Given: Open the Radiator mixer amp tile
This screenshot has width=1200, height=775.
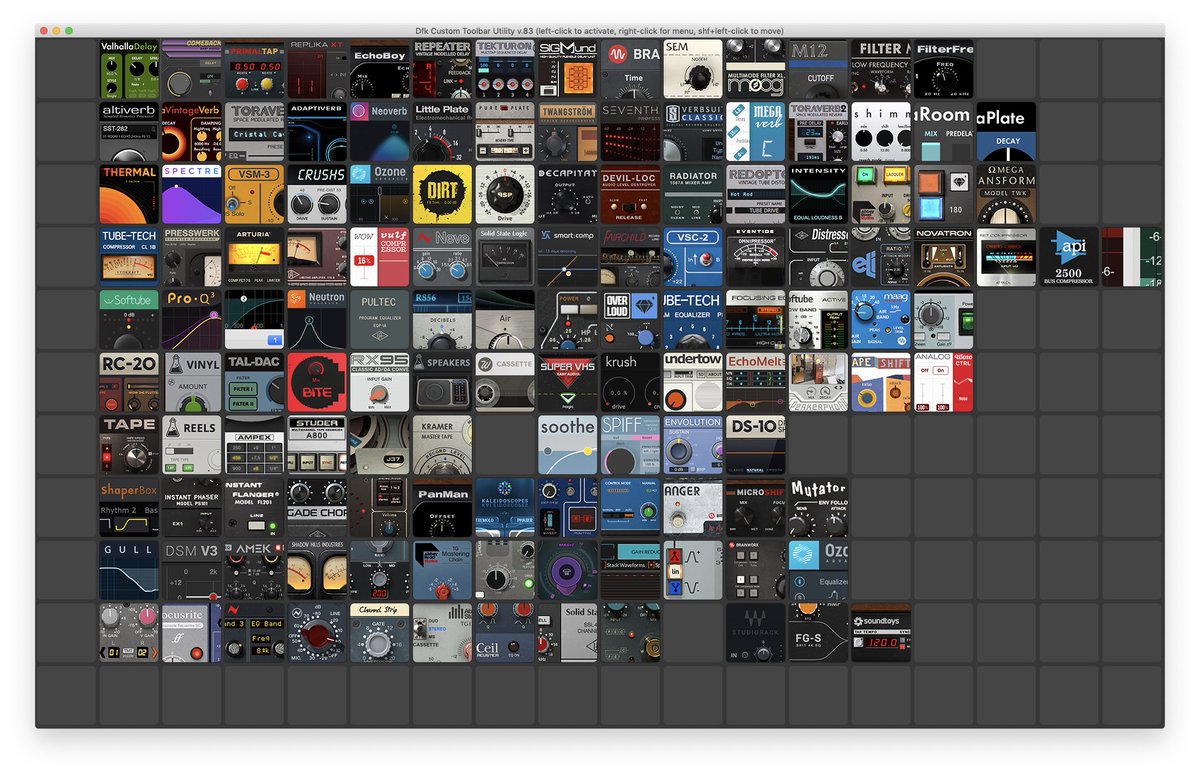Looking at the screenshot, I should tap(693, 194).
